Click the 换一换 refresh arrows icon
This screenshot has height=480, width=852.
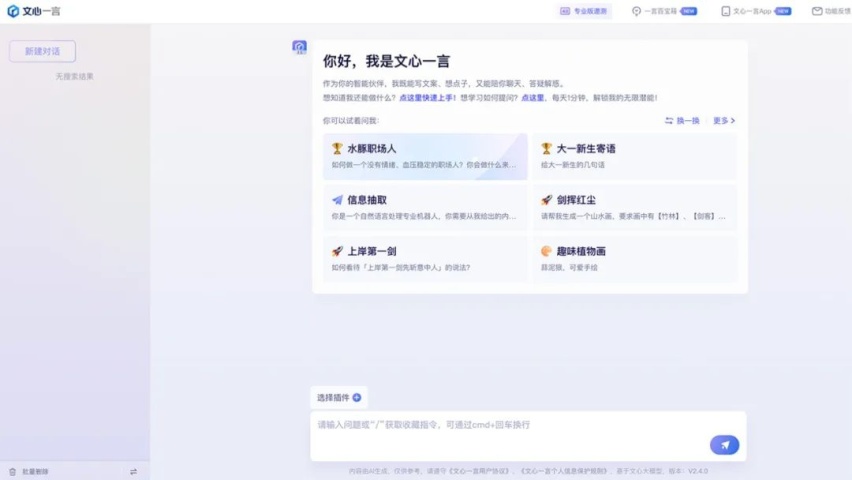click(x=669, y=121)
